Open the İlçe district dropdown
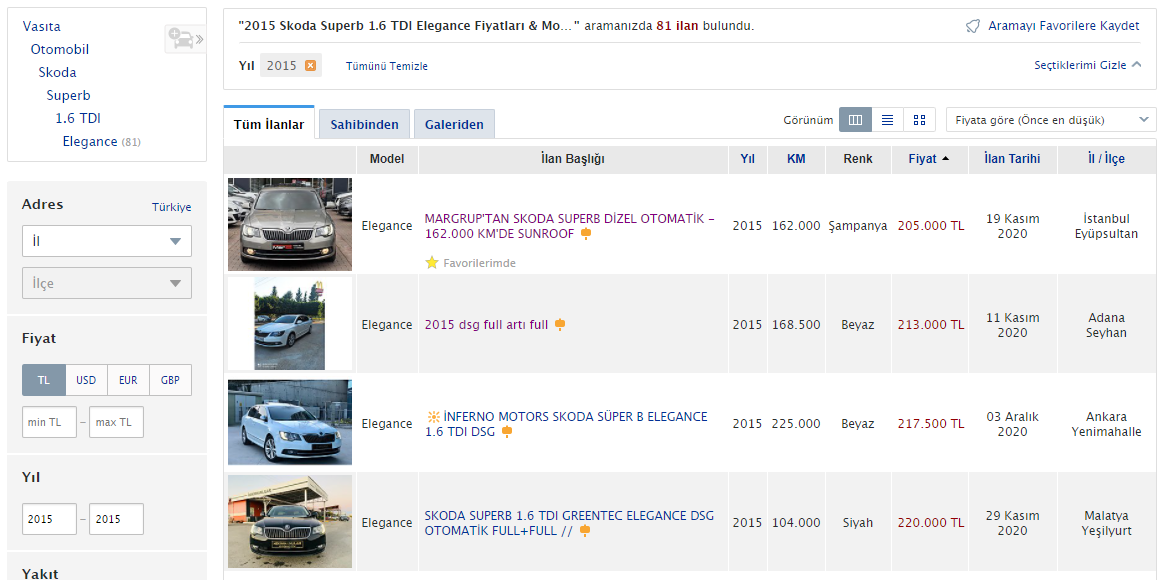Screen dimensions: 1165x580 pyautogui.click(x=107, y=283)
